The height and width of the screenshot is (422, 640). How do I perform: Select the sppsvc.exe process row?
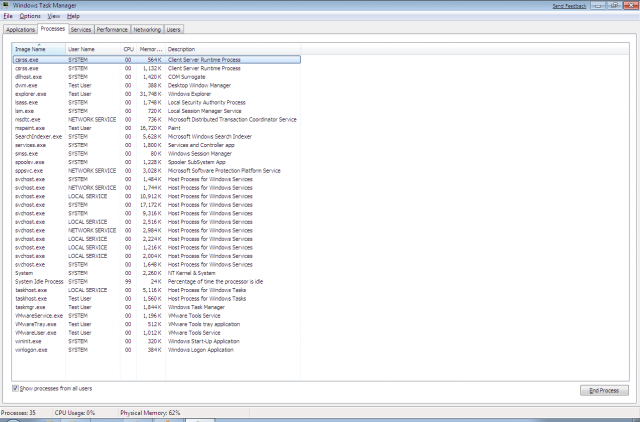tap(157, 171)
